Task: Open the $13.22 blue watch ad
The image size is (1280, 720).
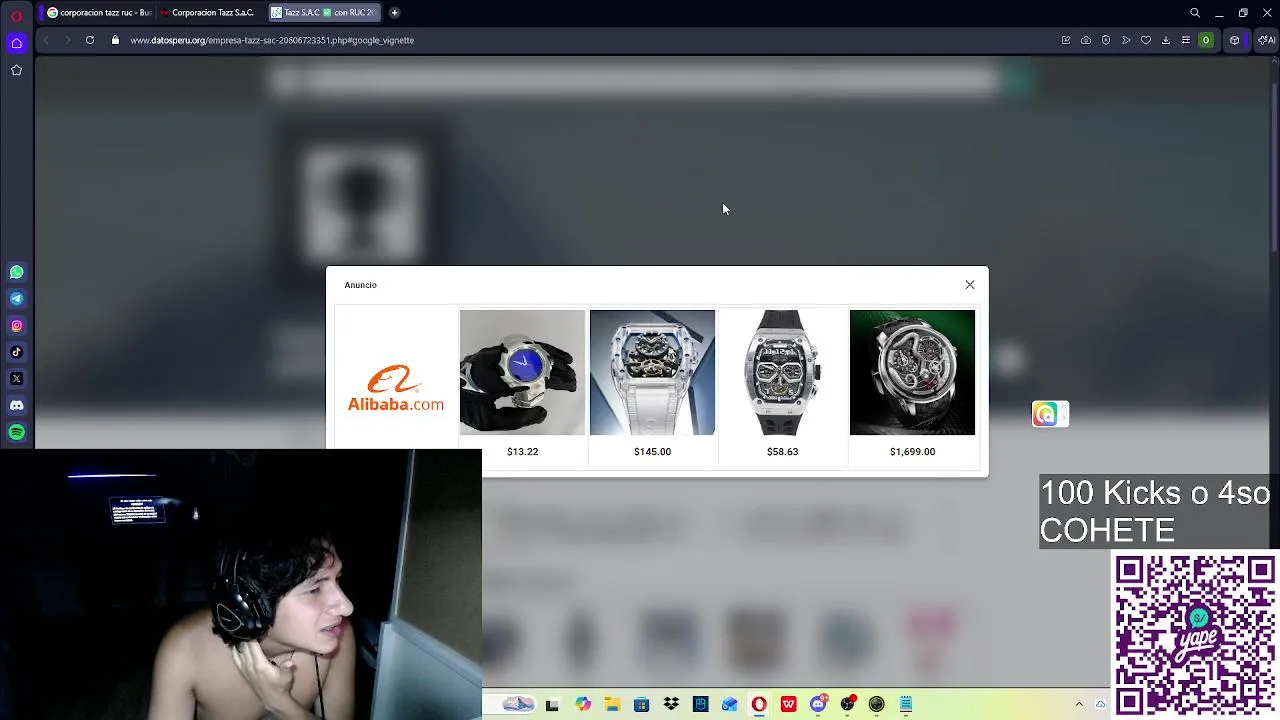Action: [x=522, y=372]
